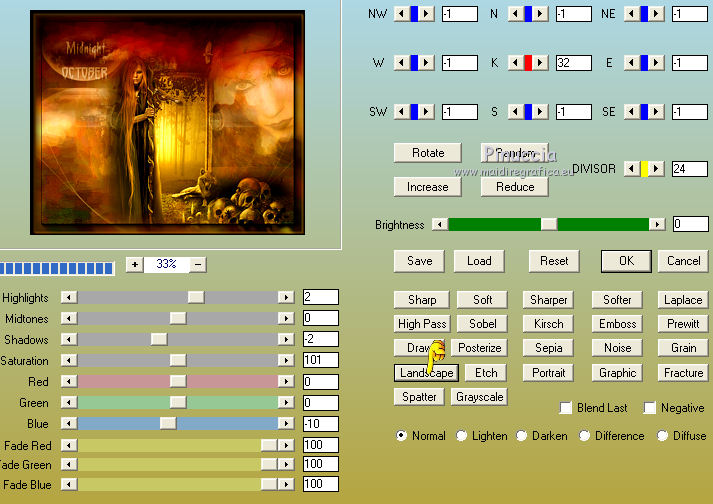Screen dimensions: 713x504
Task: Select the Lighten blend mode
Action: tap(462, 436)
